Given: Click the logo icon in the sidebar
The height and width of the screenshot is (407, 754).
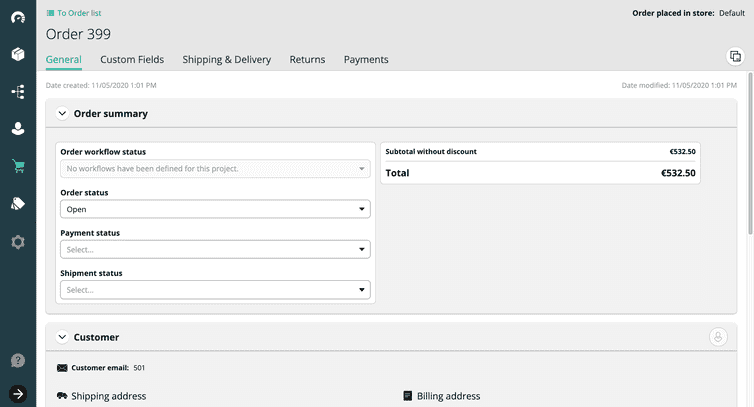Looking at the screenshot, I should (18, 18).
